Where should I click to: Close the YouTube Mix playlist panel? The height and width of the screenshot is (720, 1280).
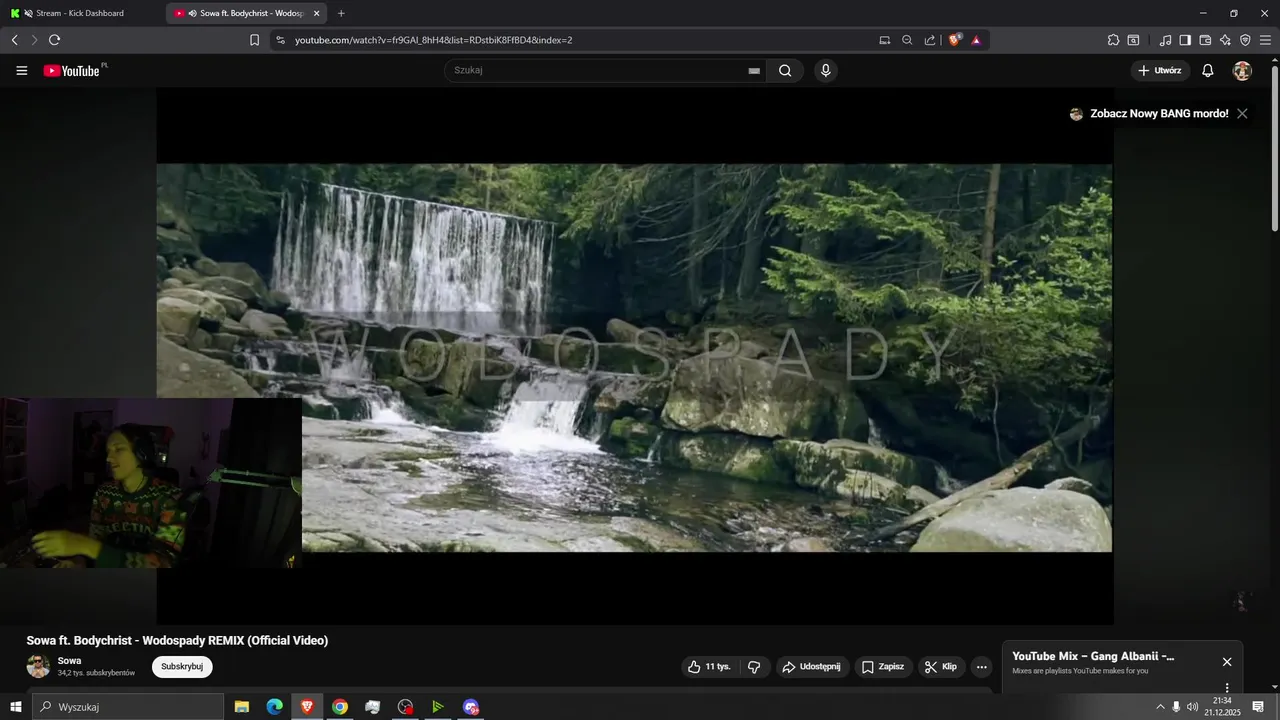point(1227,662)
